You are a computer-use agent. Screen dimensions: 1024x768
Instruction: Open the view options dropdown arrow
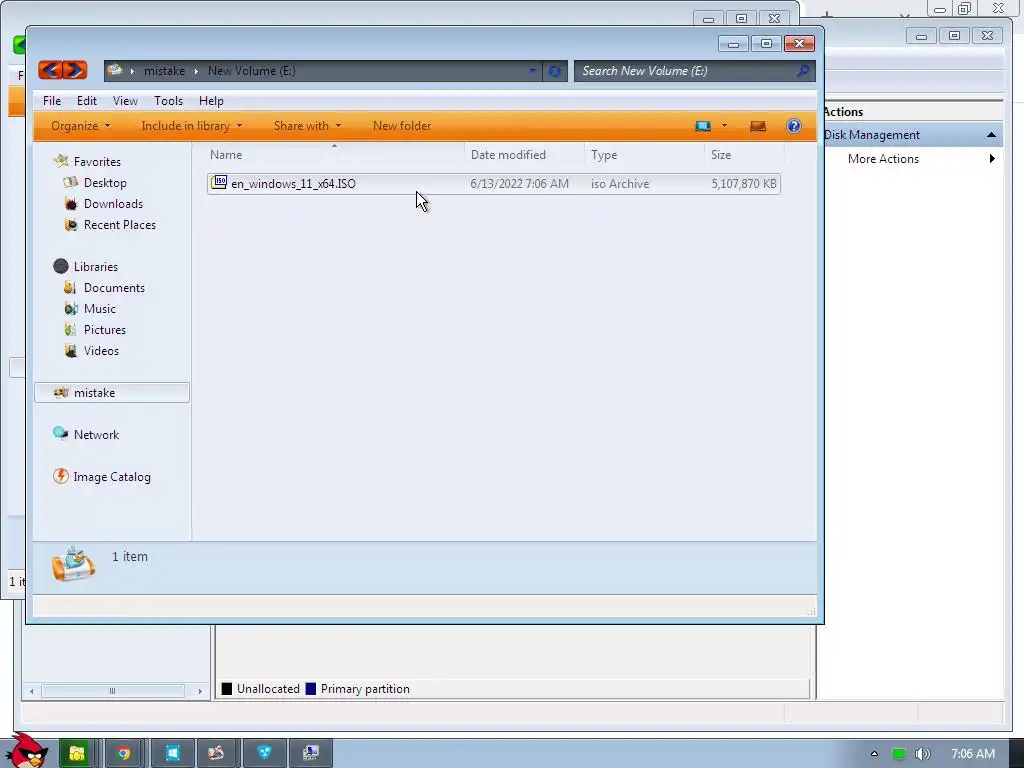coord(724,126)
